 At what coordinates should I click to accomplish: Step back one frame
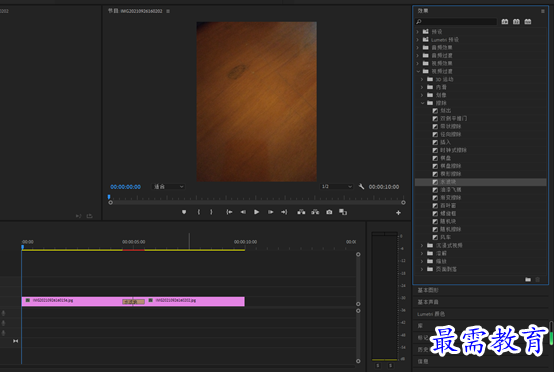click(243, 212)
